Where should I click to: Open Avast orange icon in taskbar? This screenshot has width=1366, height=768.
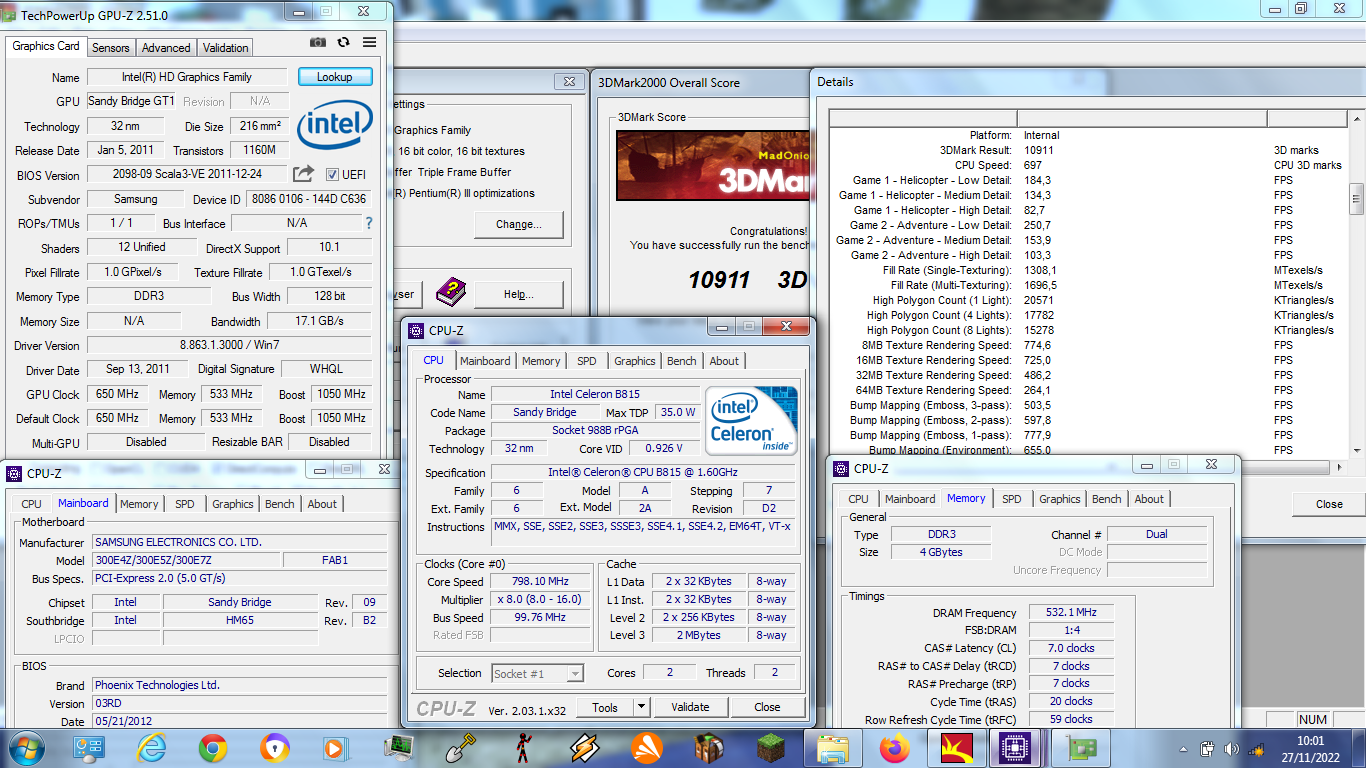pyautogui.click(x=646, y=747)
